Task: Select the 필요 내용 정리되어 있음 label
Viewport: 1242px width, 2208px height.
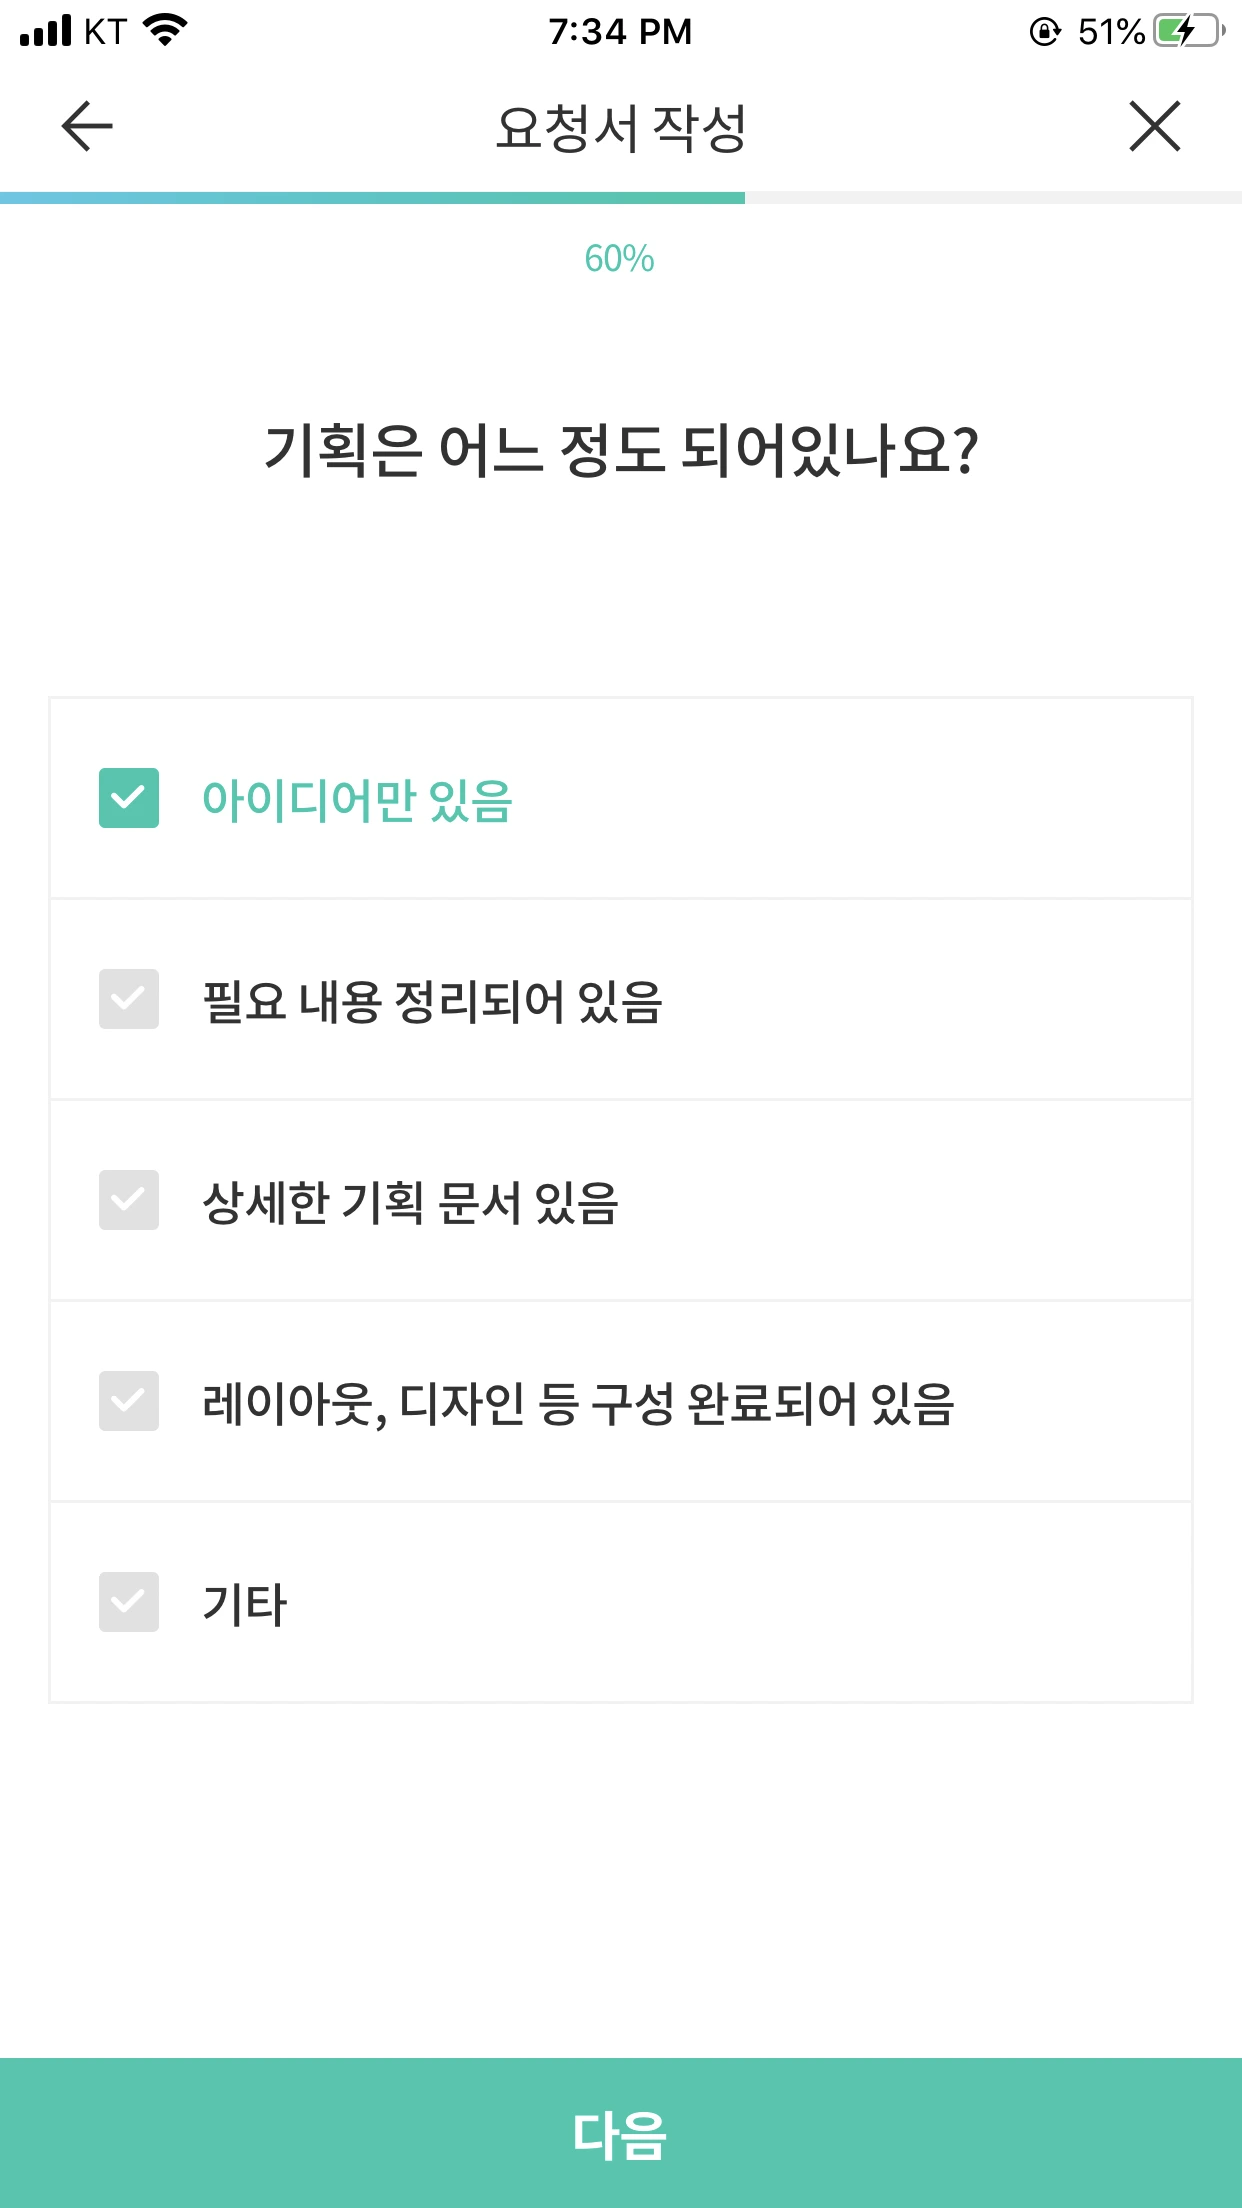Action: pos(432,1001)
